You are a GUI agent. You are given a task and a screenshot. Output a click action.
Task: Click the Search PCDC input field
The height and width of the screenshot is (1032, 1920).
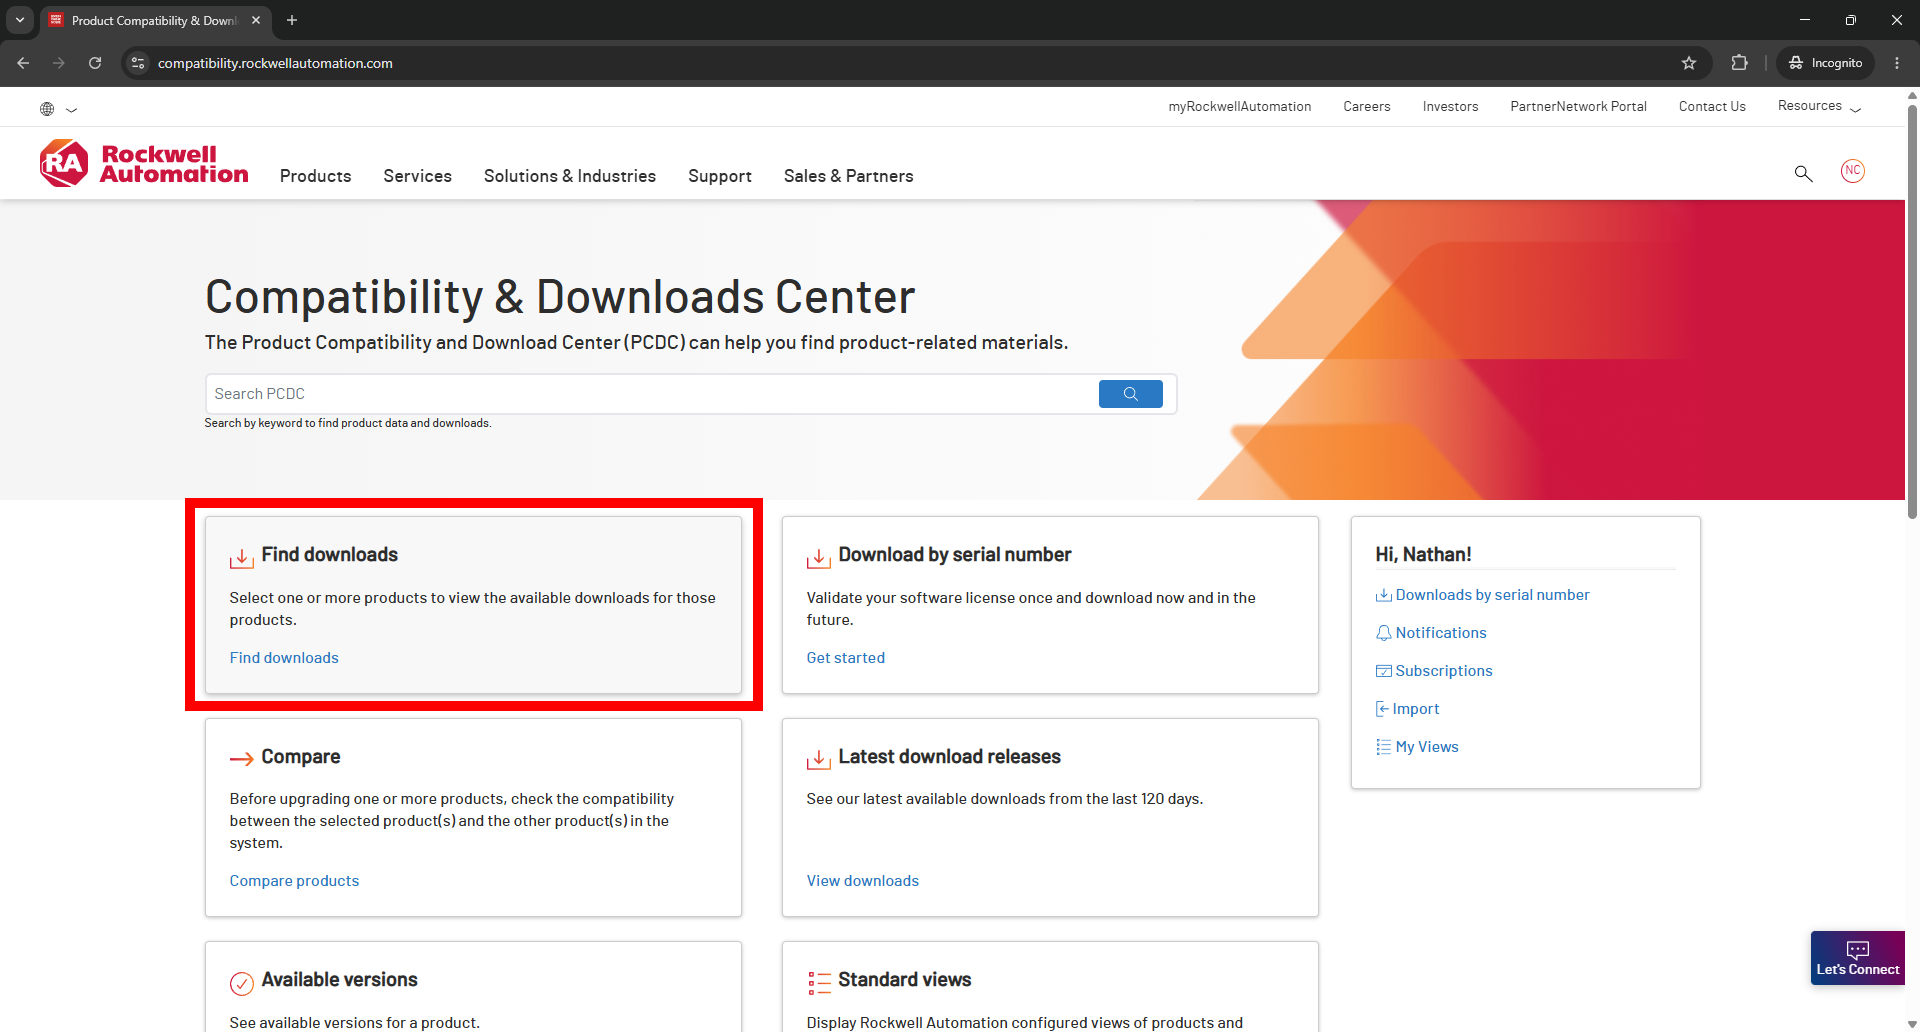click(x=652, y=394)
